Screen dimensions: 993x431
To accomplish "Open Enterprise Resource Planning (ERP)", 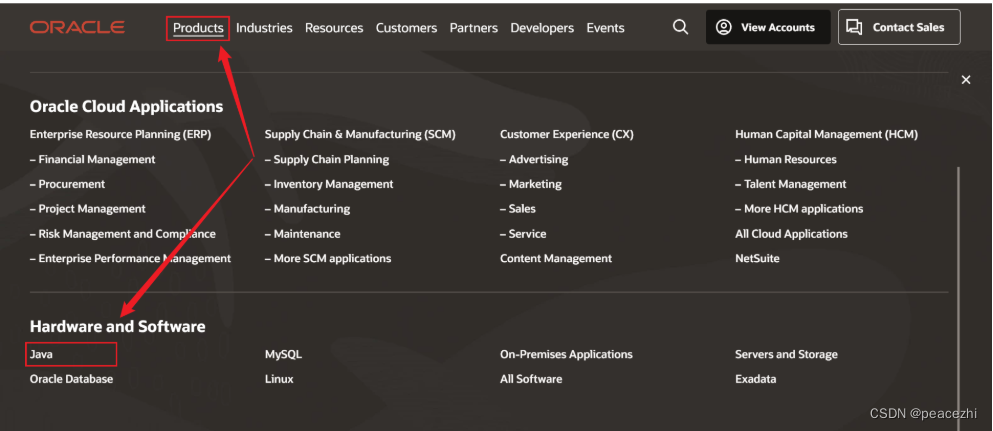I will coord(120,134).
